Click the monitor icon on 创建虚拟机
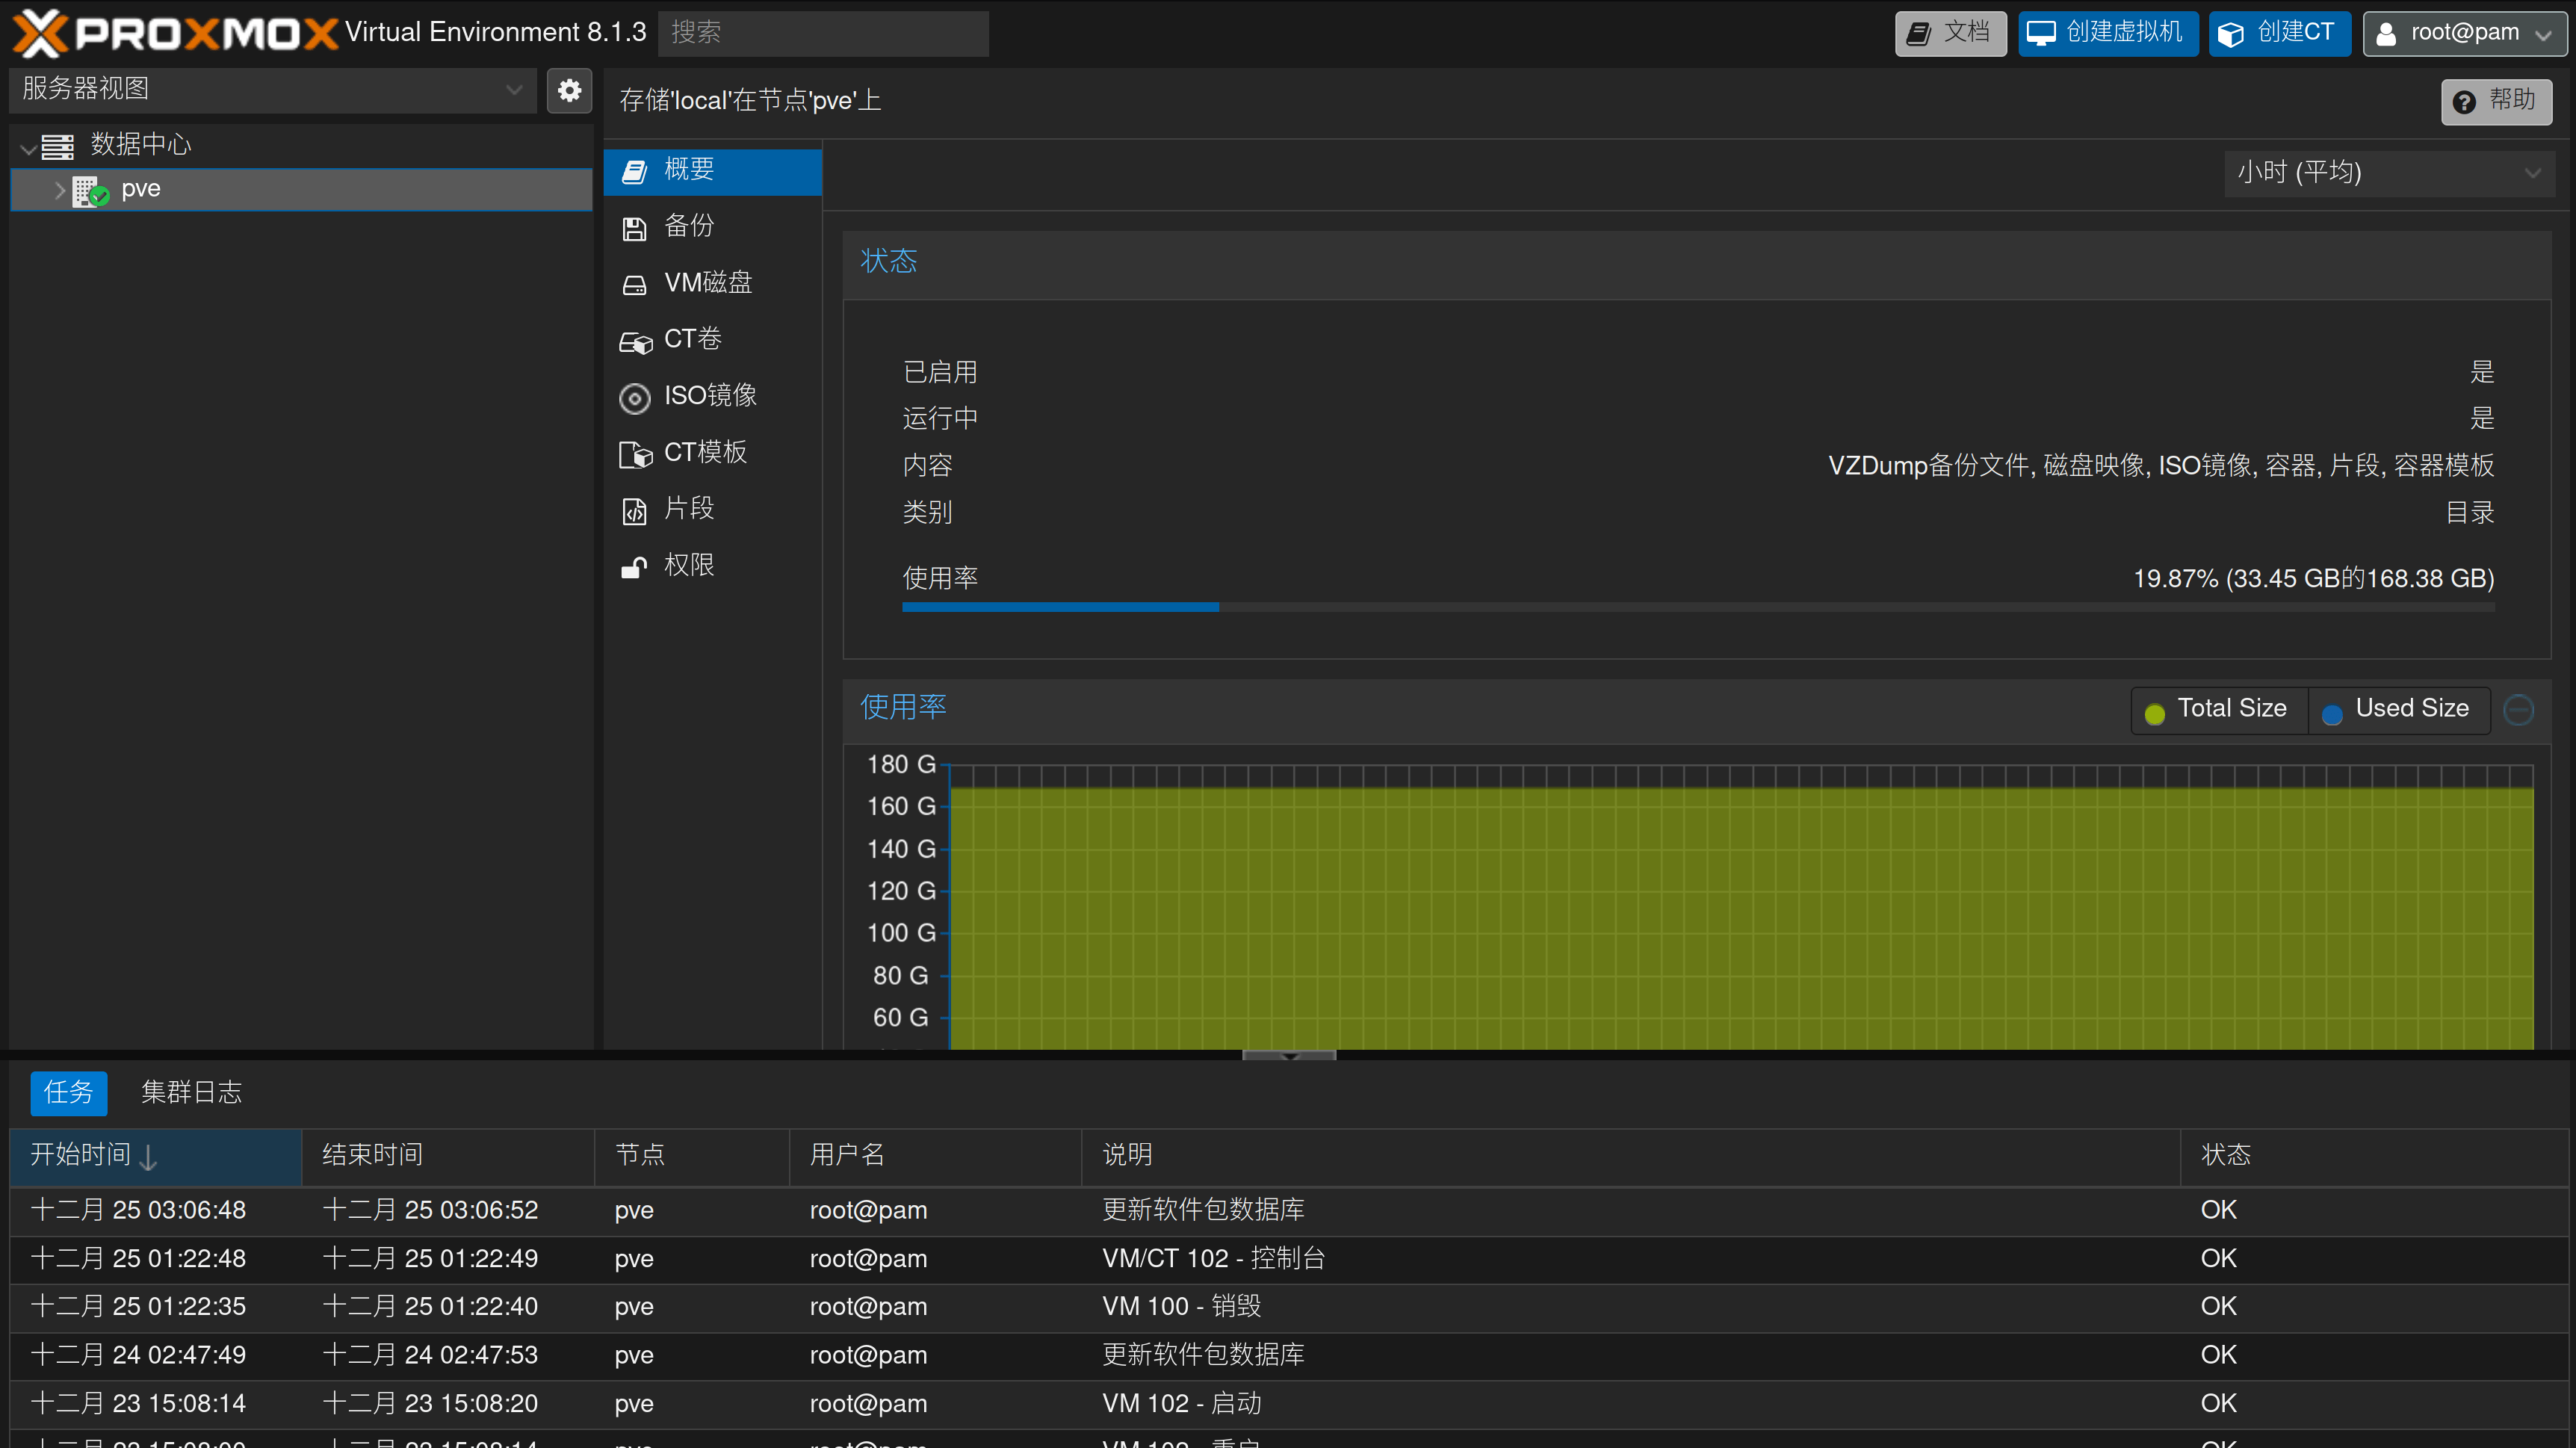This screenshot has width=2576, height=1448. point(2041,34)
